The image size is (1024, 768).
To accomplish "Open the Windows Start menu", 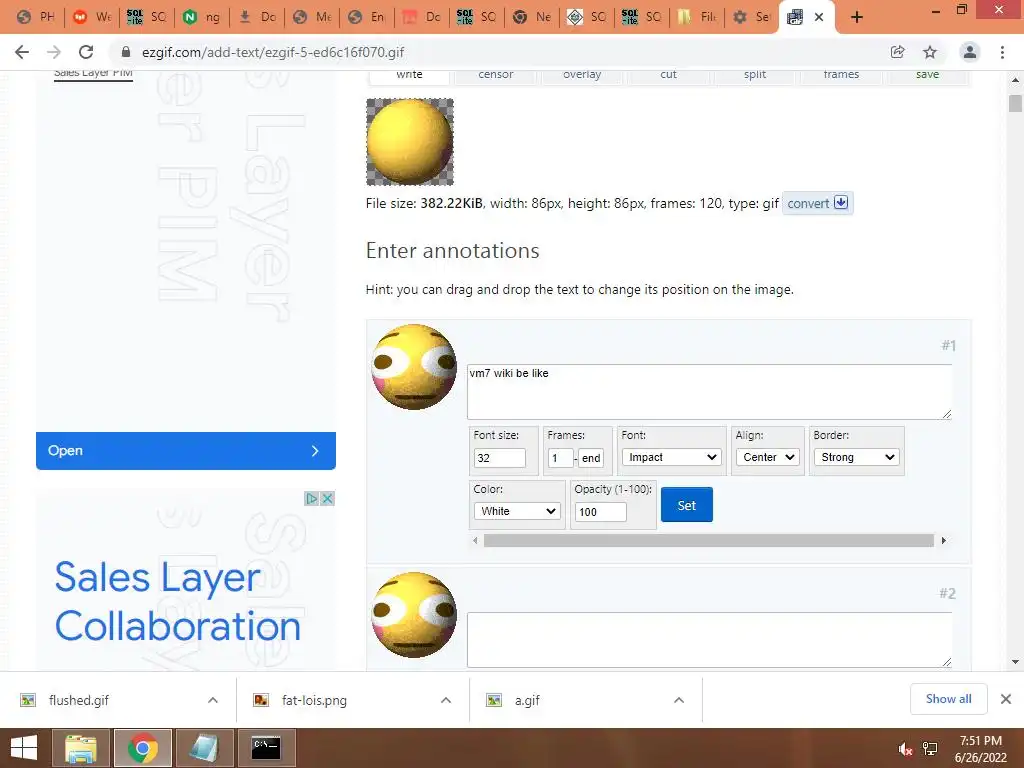I will coord(24,748).
